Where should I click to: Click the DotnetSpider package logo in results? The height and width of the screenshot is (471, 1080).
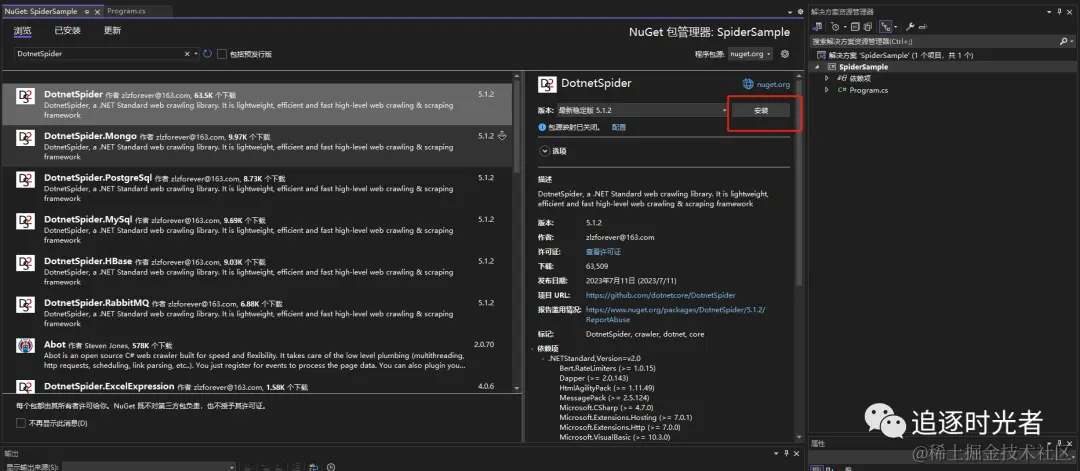point(25,96)
